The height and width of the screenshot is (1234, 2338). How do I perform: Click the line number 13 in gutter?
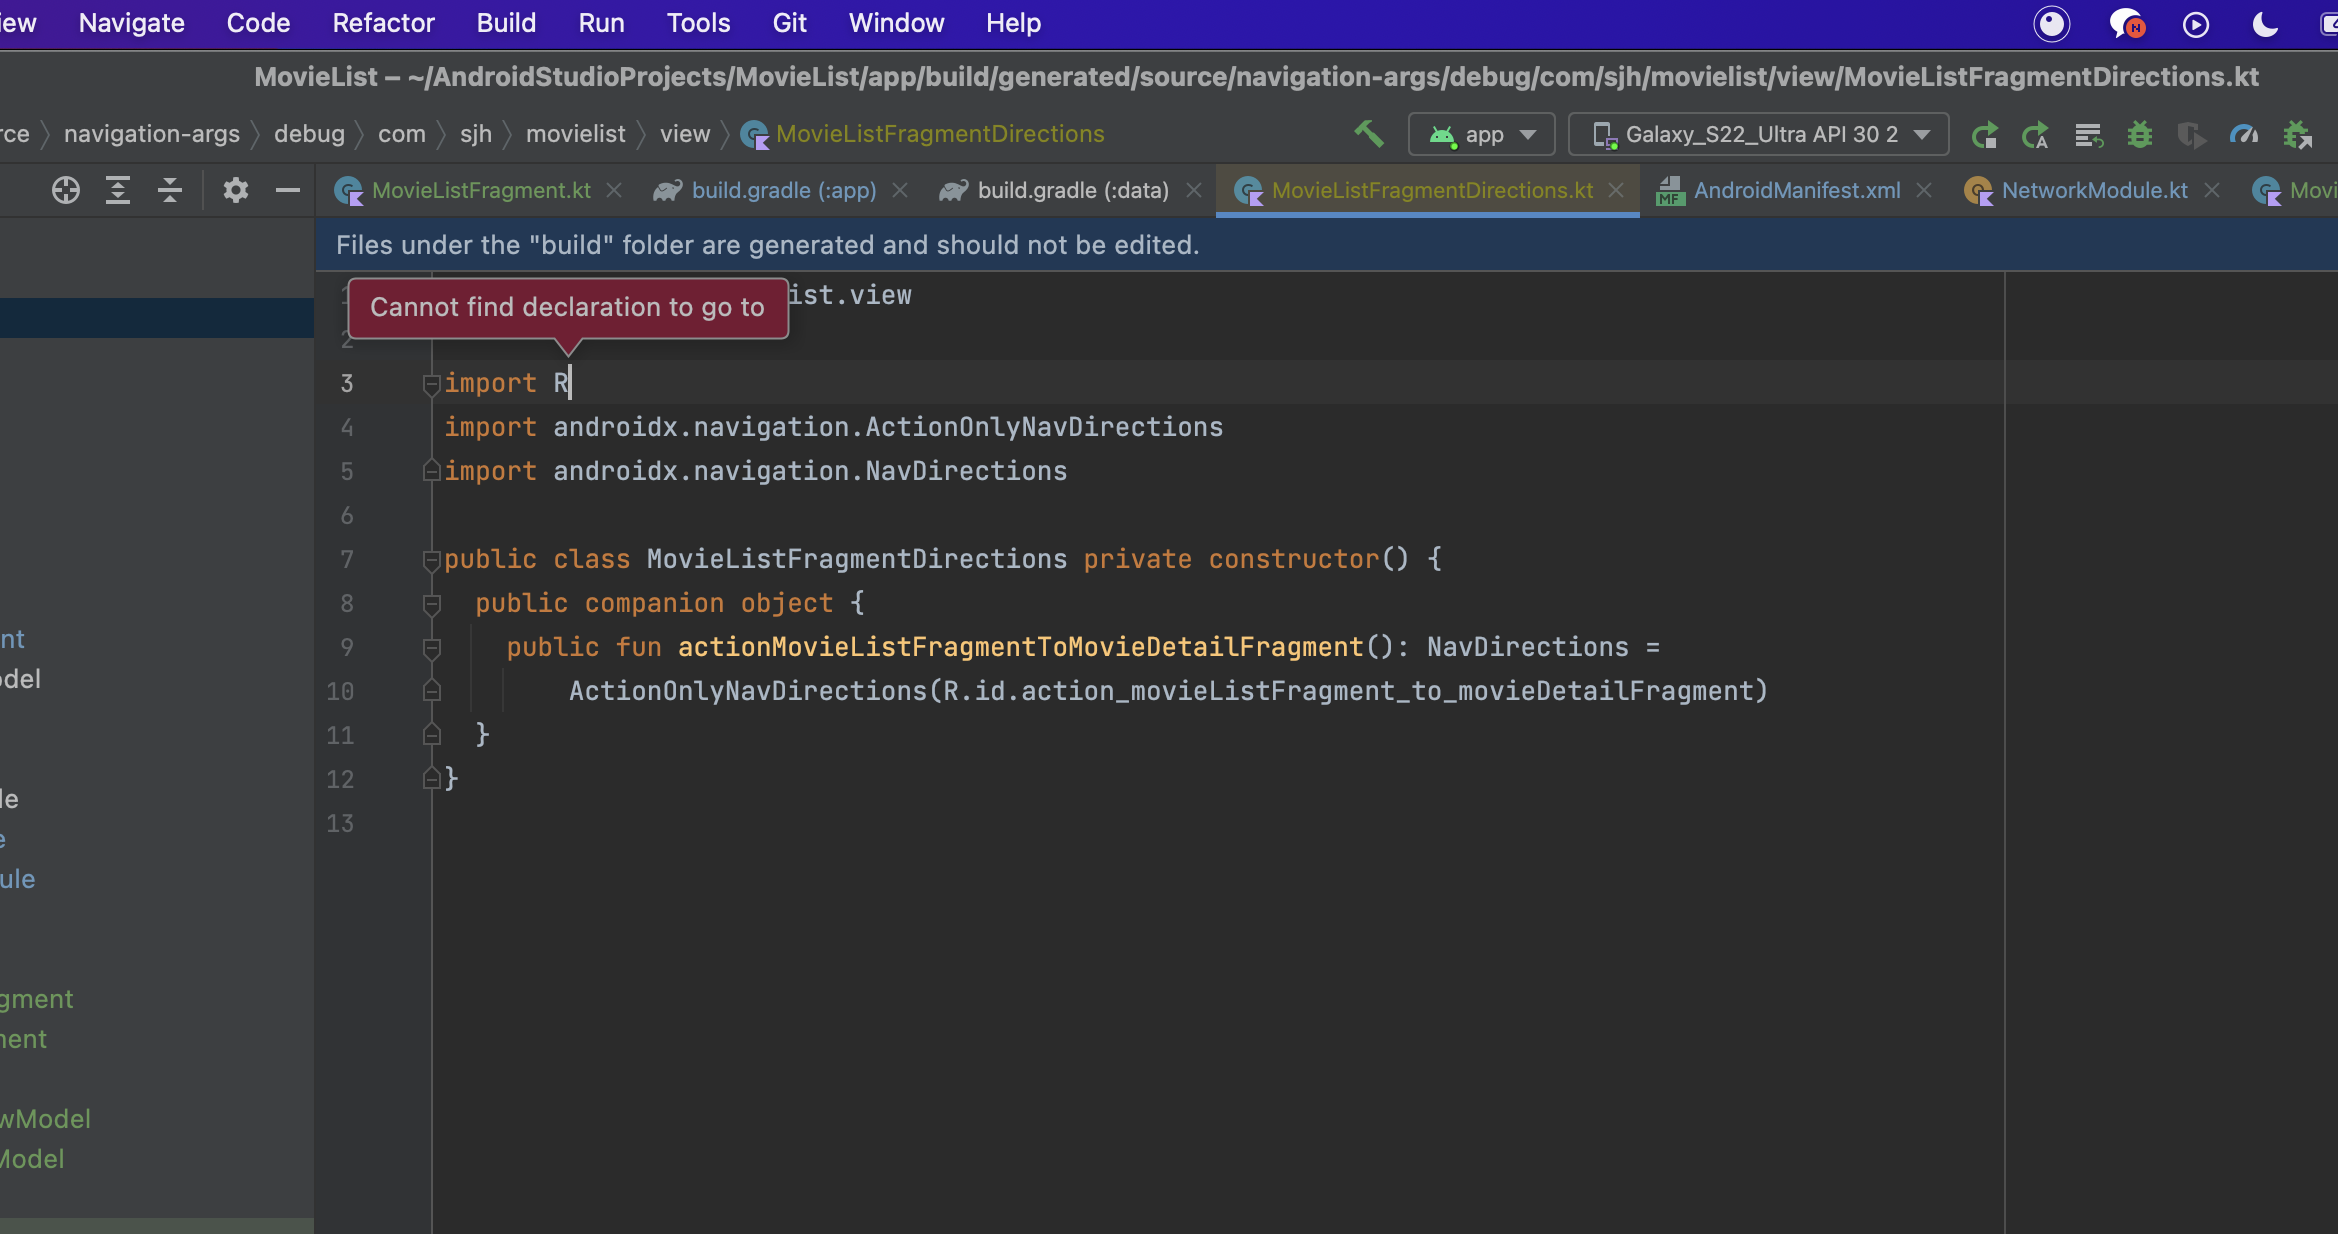point(340,823)
